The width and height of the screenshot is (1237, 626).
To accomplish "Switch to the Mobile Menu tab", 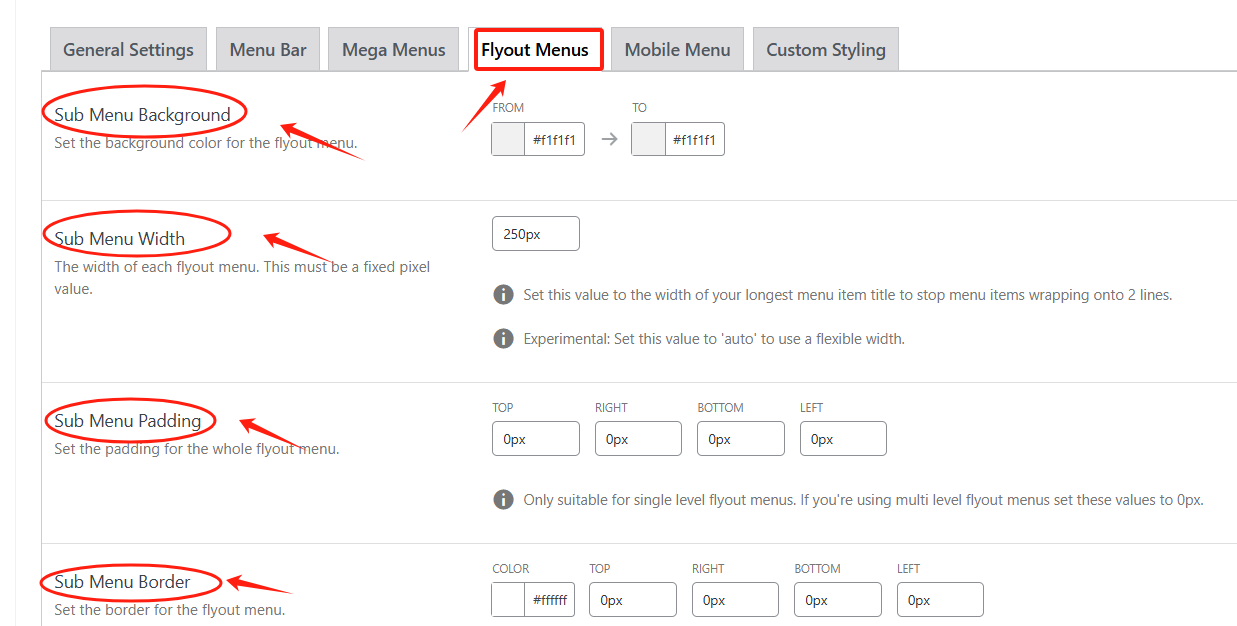I will (677, 48).
